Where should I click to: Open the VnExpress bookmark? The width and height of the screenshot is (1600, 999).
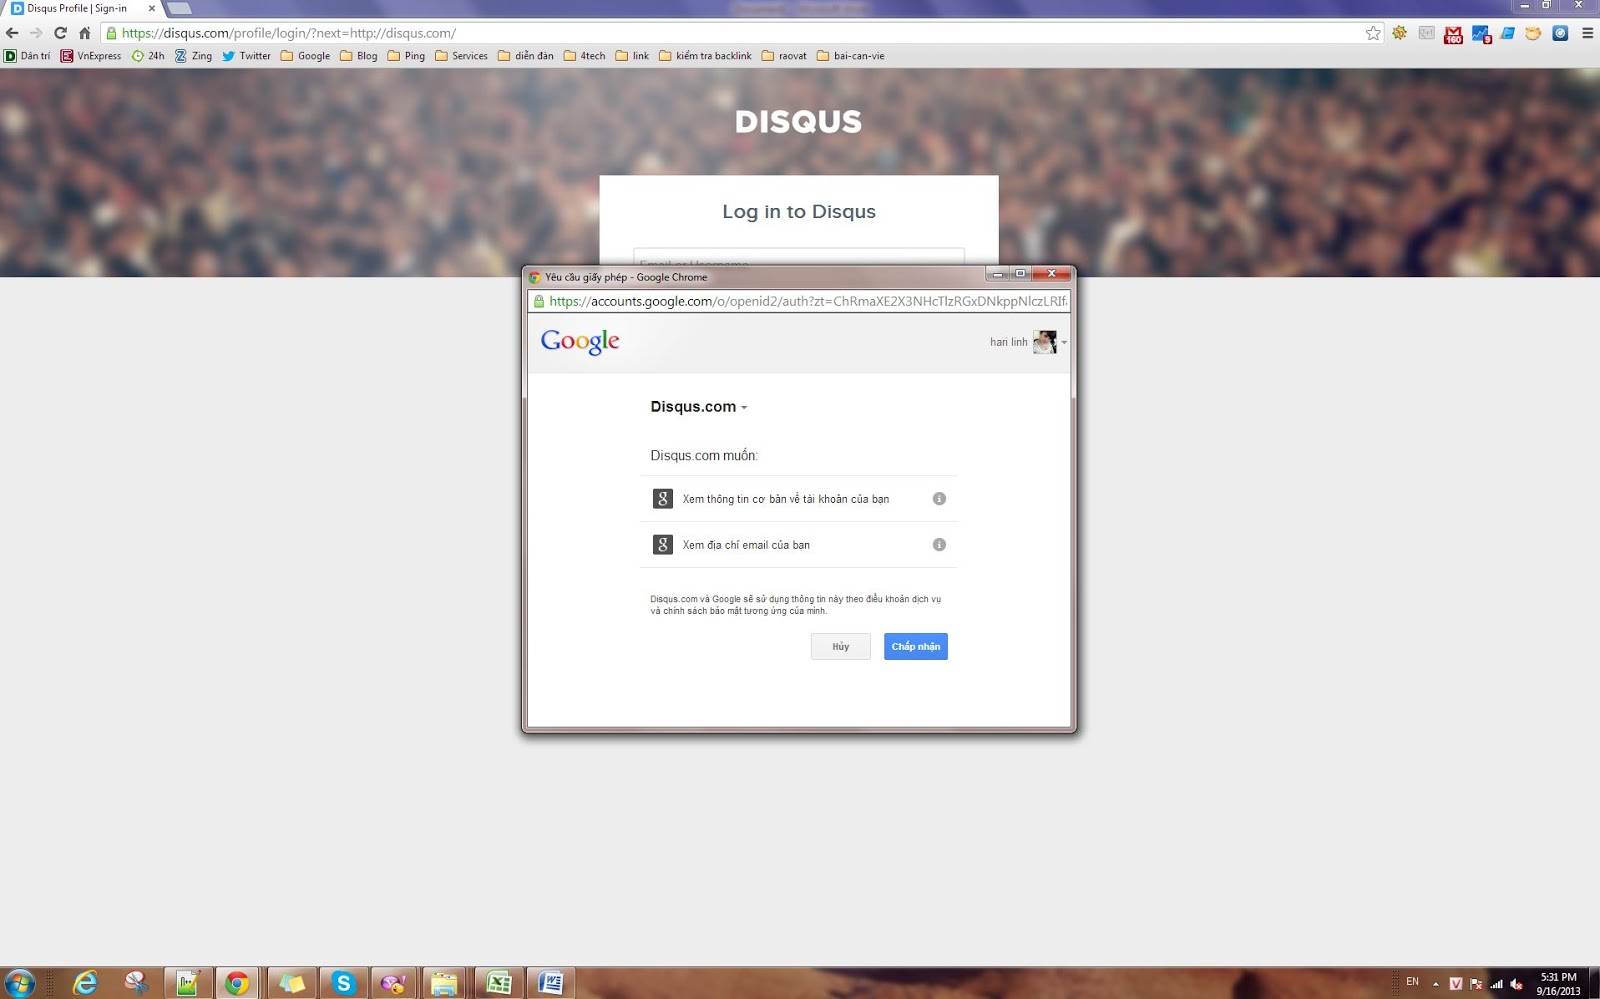(x=91, y=56)
